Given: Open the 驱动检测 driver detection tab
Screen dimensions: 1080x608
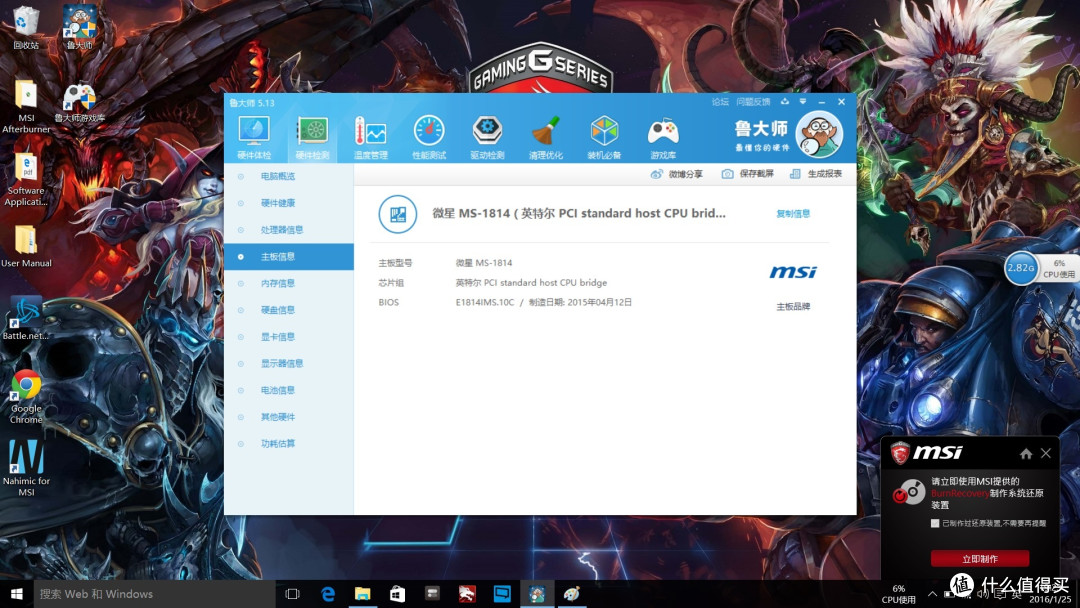Looking at the screenshot, I should pos(487,138).
